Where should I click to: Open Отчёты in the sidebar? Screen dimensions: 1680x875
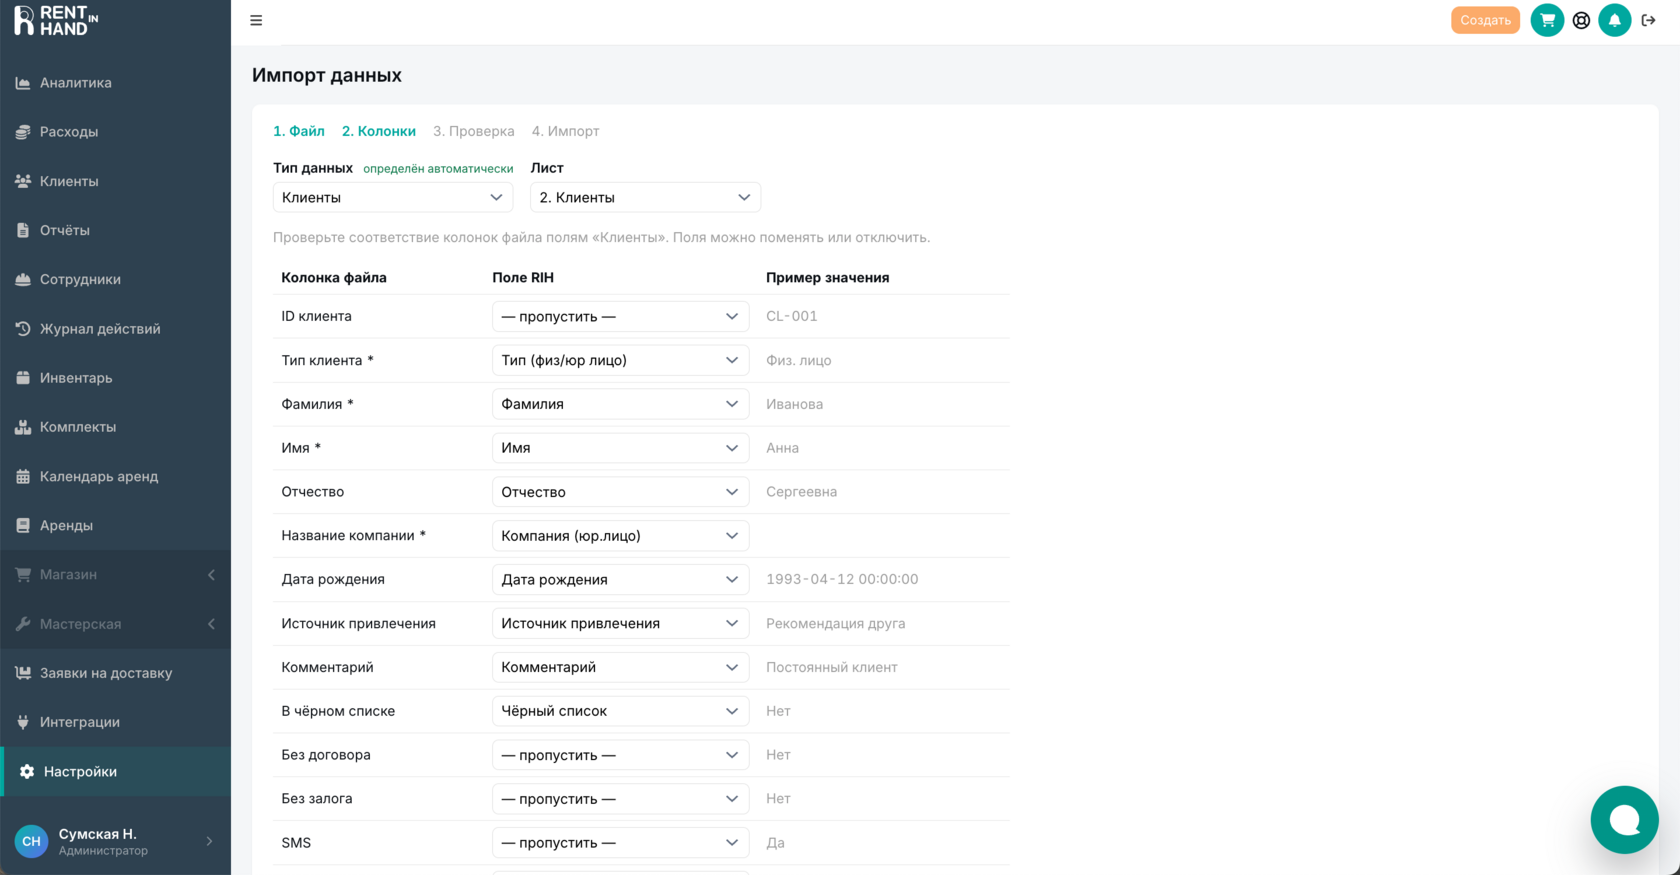[115, 230]
